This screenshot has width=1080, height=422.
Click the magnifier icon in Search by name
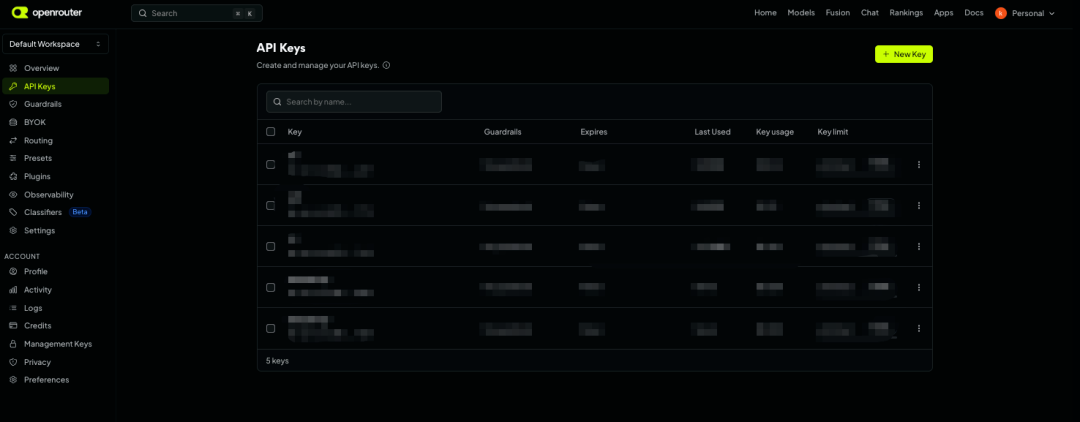278,102
